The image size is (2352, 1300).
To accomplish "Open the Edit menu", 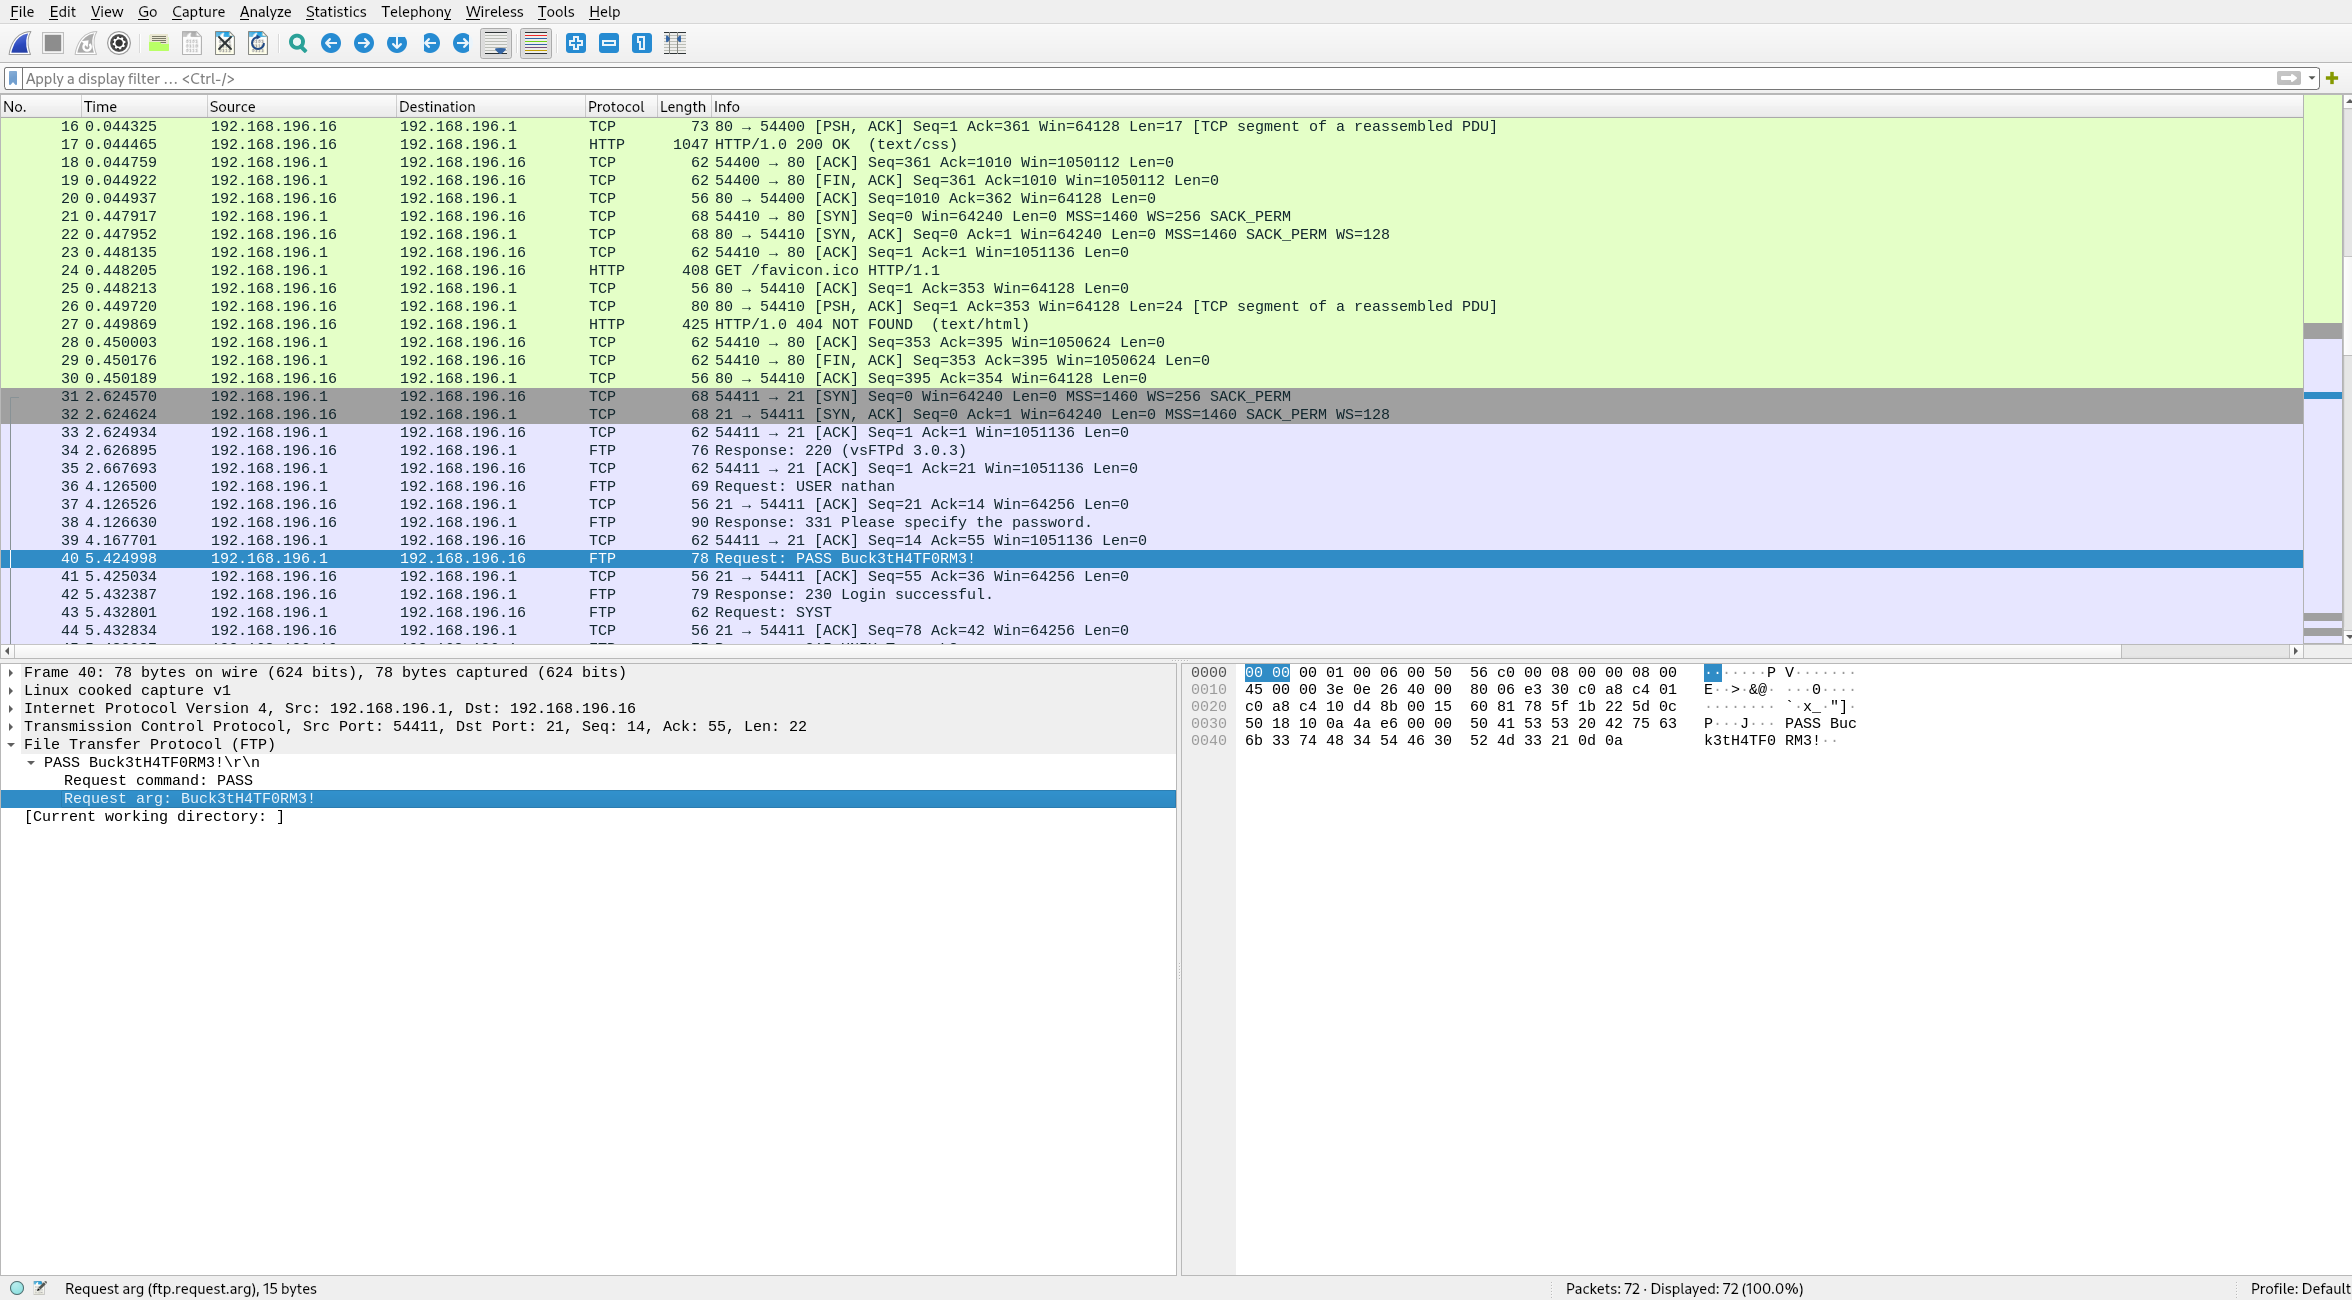I will tap(62, 12).
